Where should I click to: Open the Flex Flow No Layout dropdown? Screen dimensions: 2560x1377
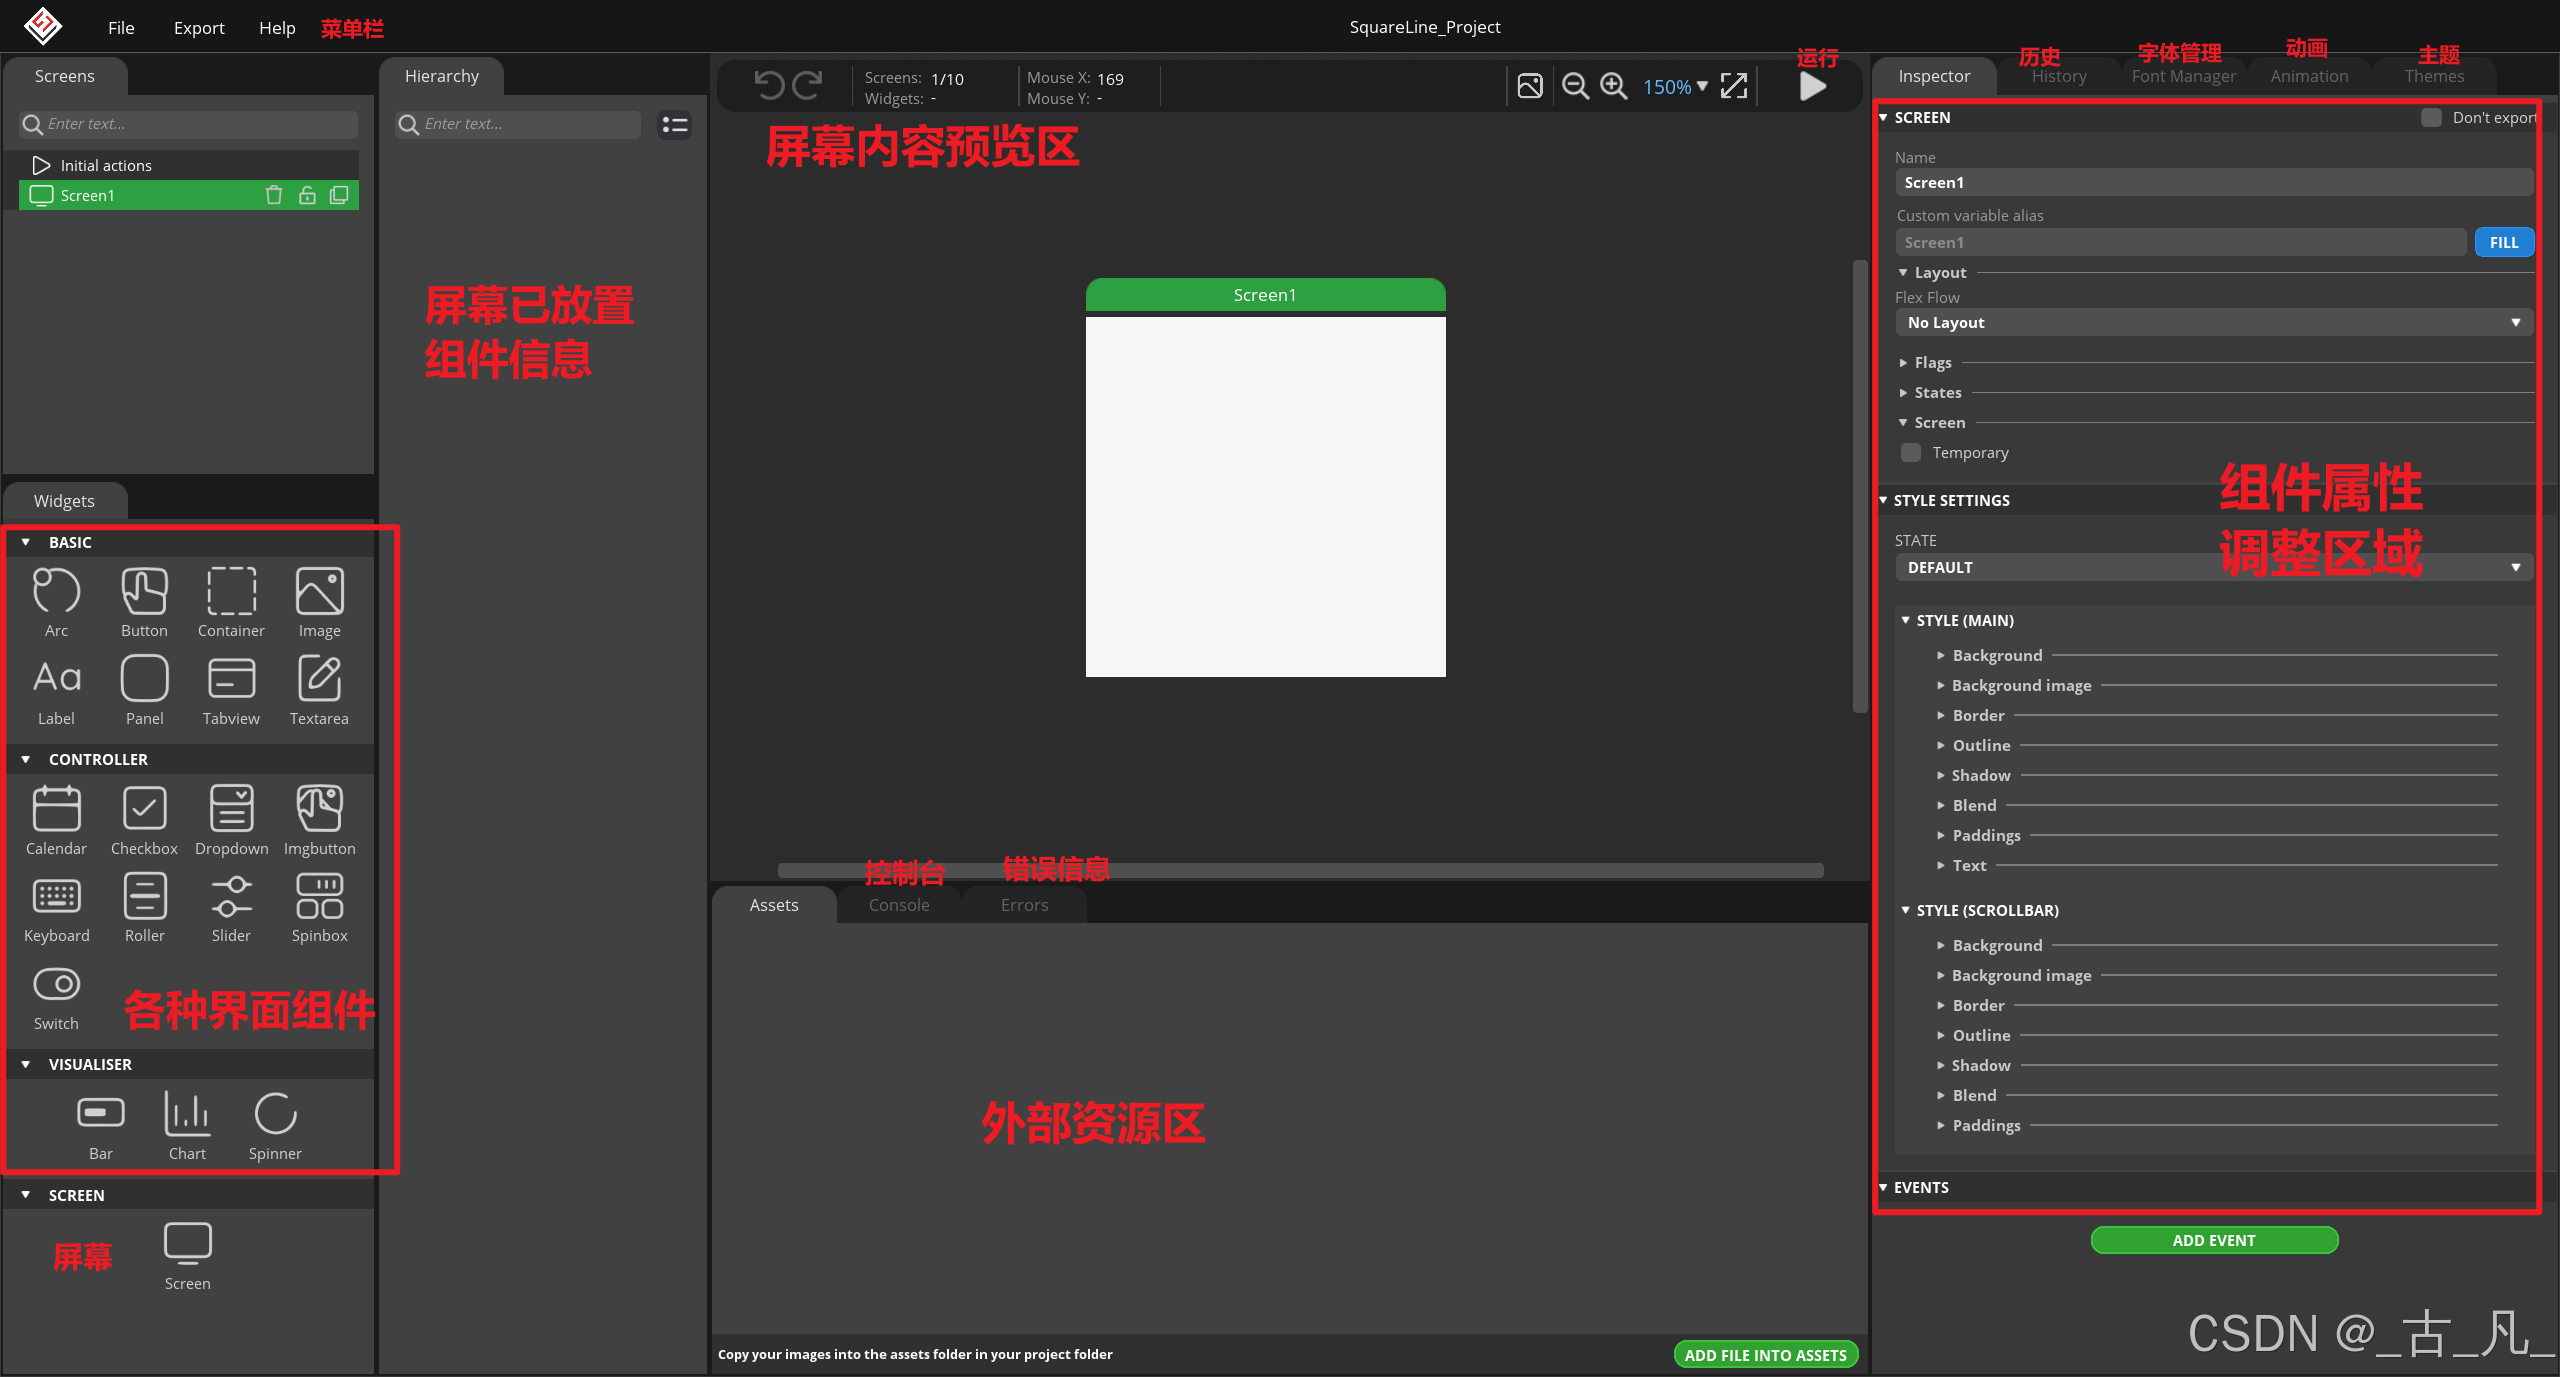coord(2212,322)
